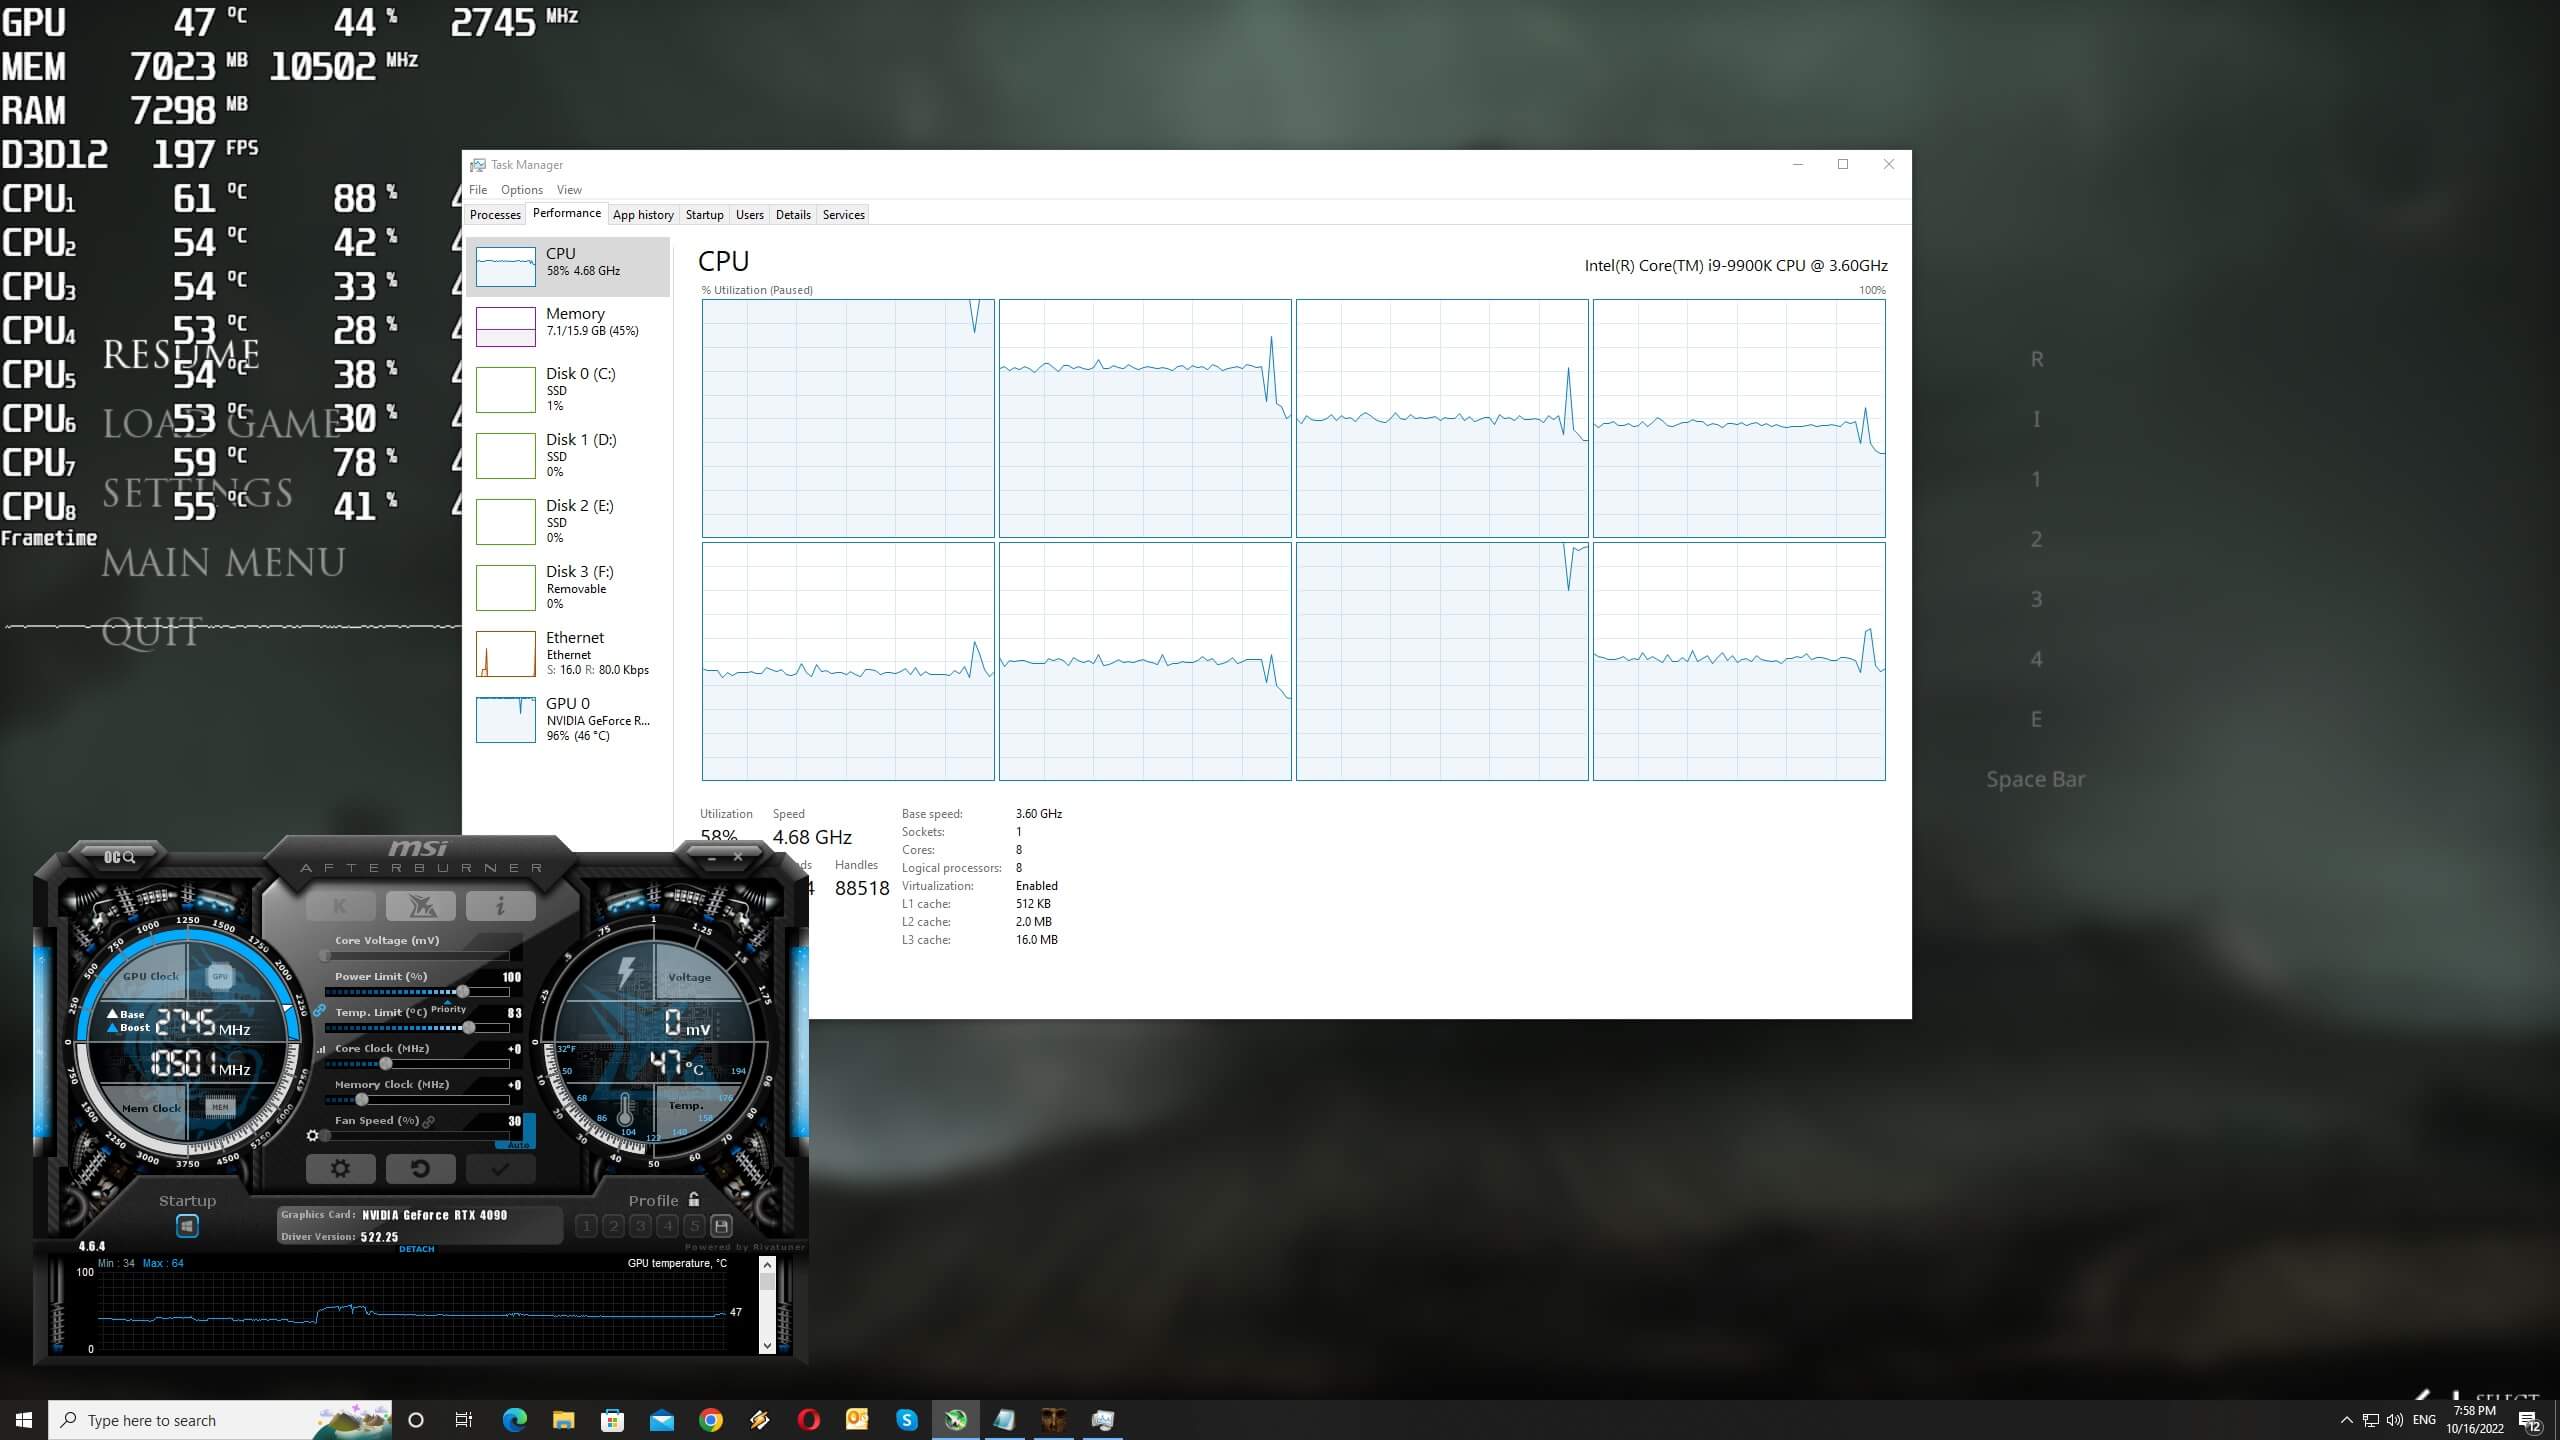Image resolution: width=2560 pixels, height=1440 pixels.
Task: Toggle the profile lock icon
Action: pyautogui.click(x=694, y=1200)
